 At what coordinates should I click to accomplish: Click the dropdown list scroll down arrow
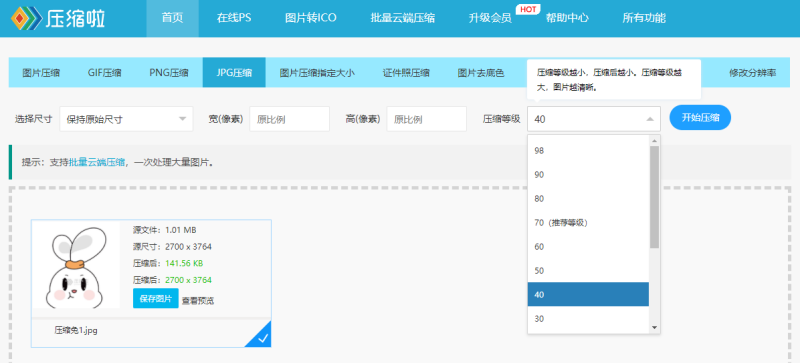[655, 328]
